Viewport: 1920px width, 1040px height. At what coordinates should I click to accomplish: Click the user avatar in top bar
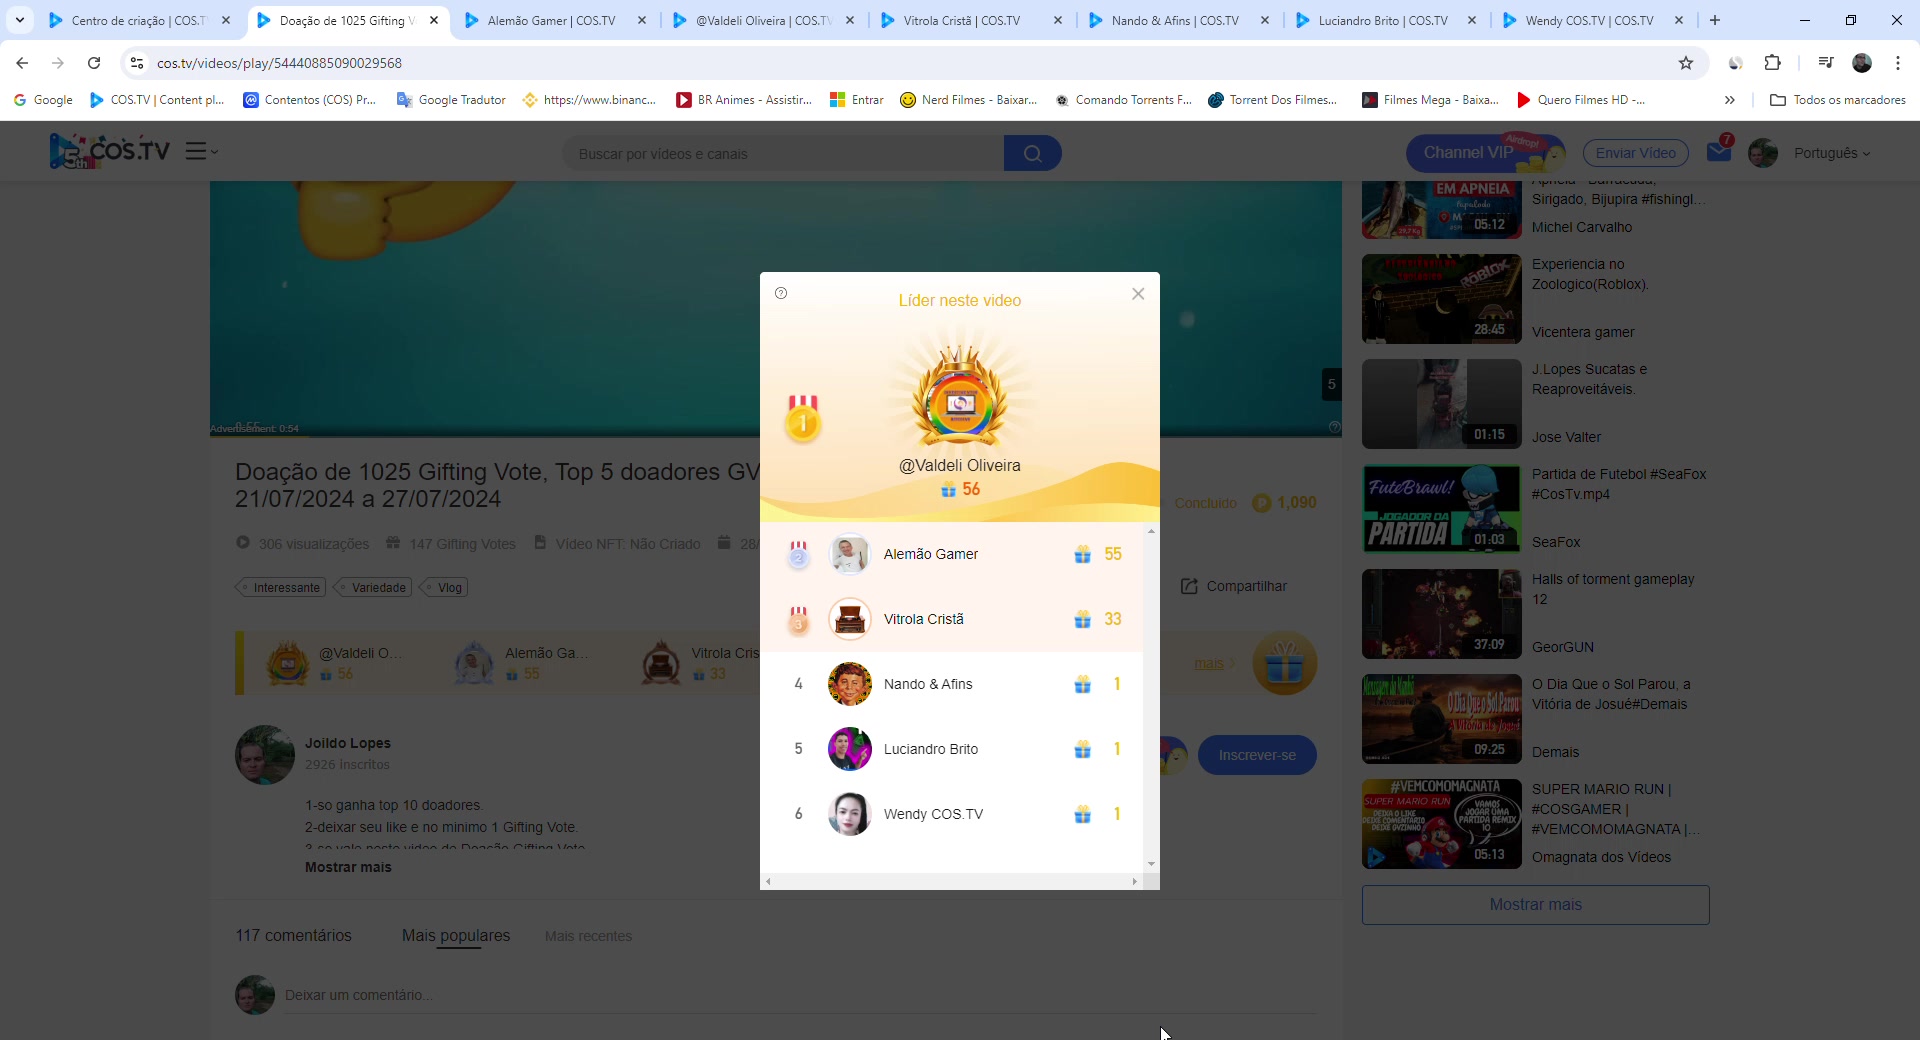1763,152
